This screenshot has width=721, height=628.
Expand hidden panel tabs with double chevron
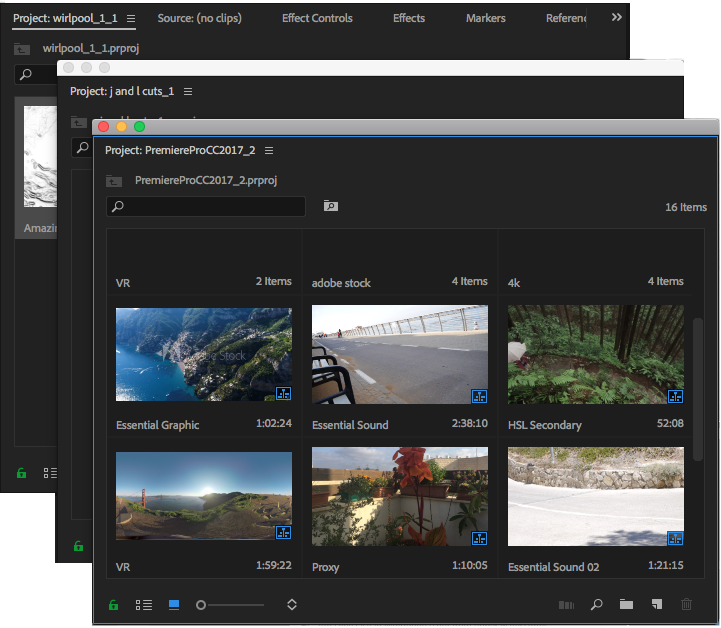click(617, 17)
